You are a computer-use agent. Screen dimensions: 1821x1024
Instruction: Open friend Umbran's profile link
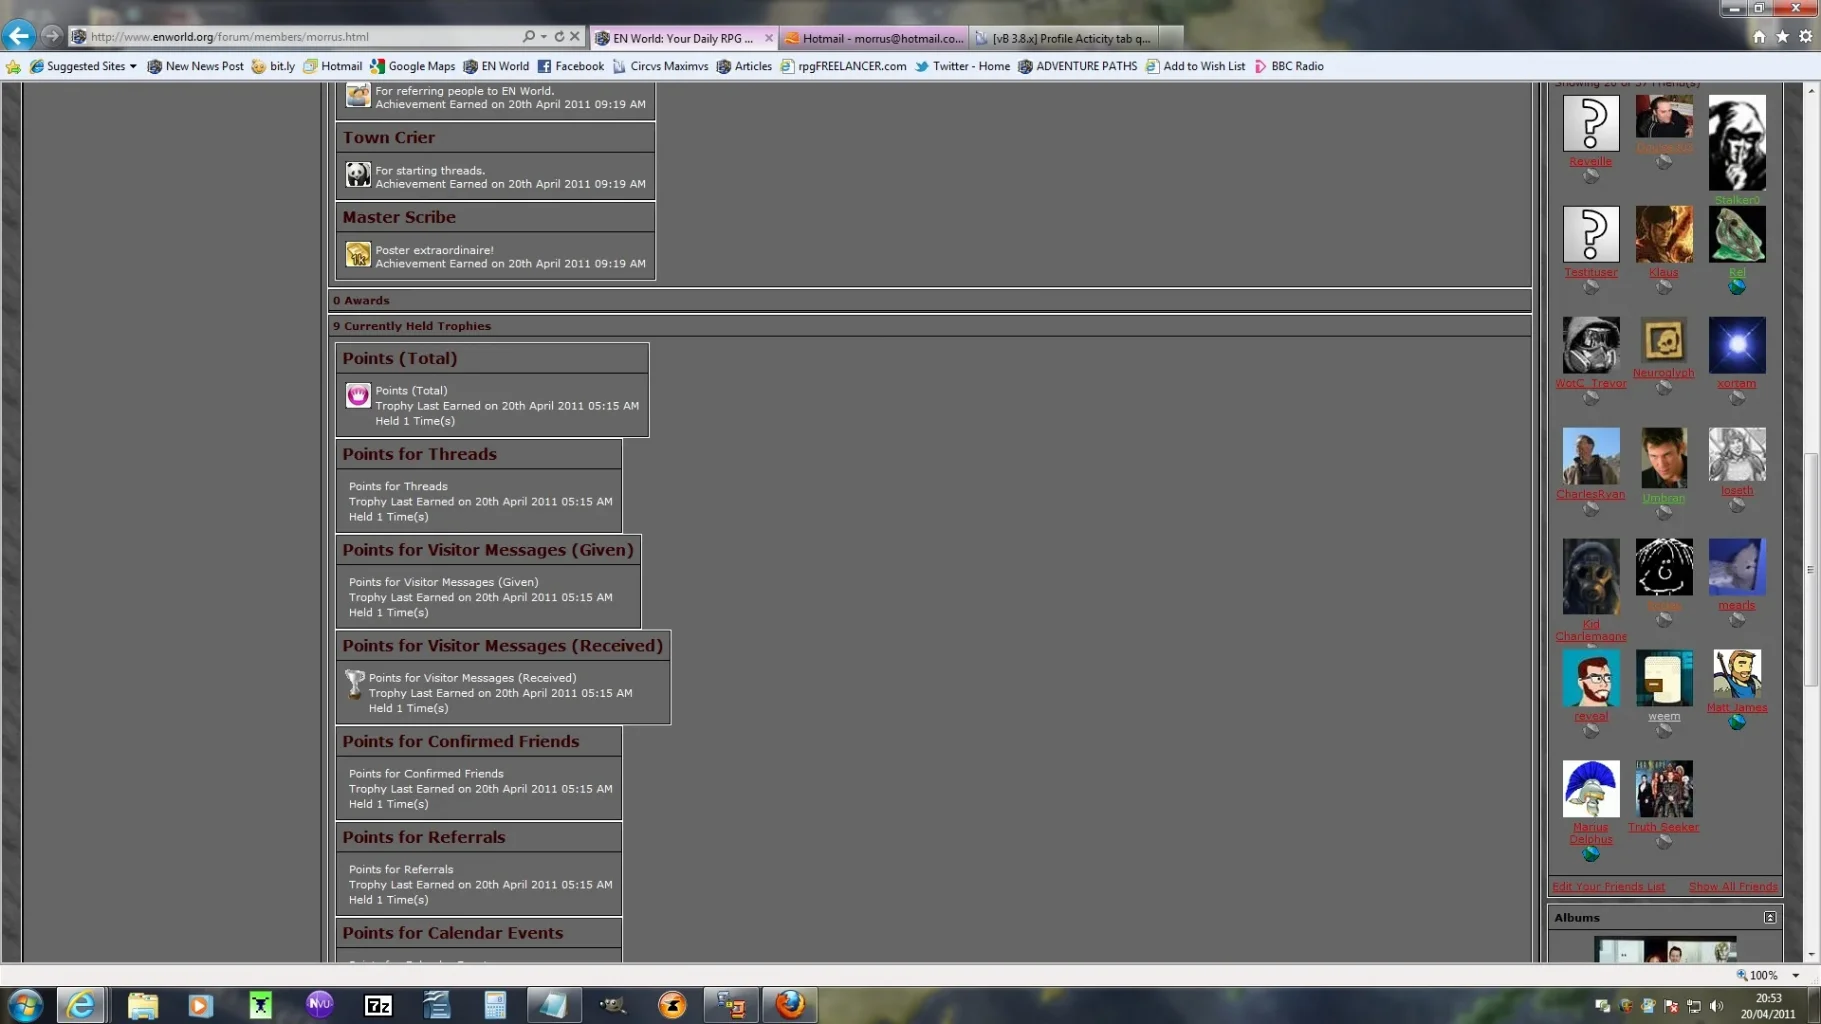[x=1663, y=498]
